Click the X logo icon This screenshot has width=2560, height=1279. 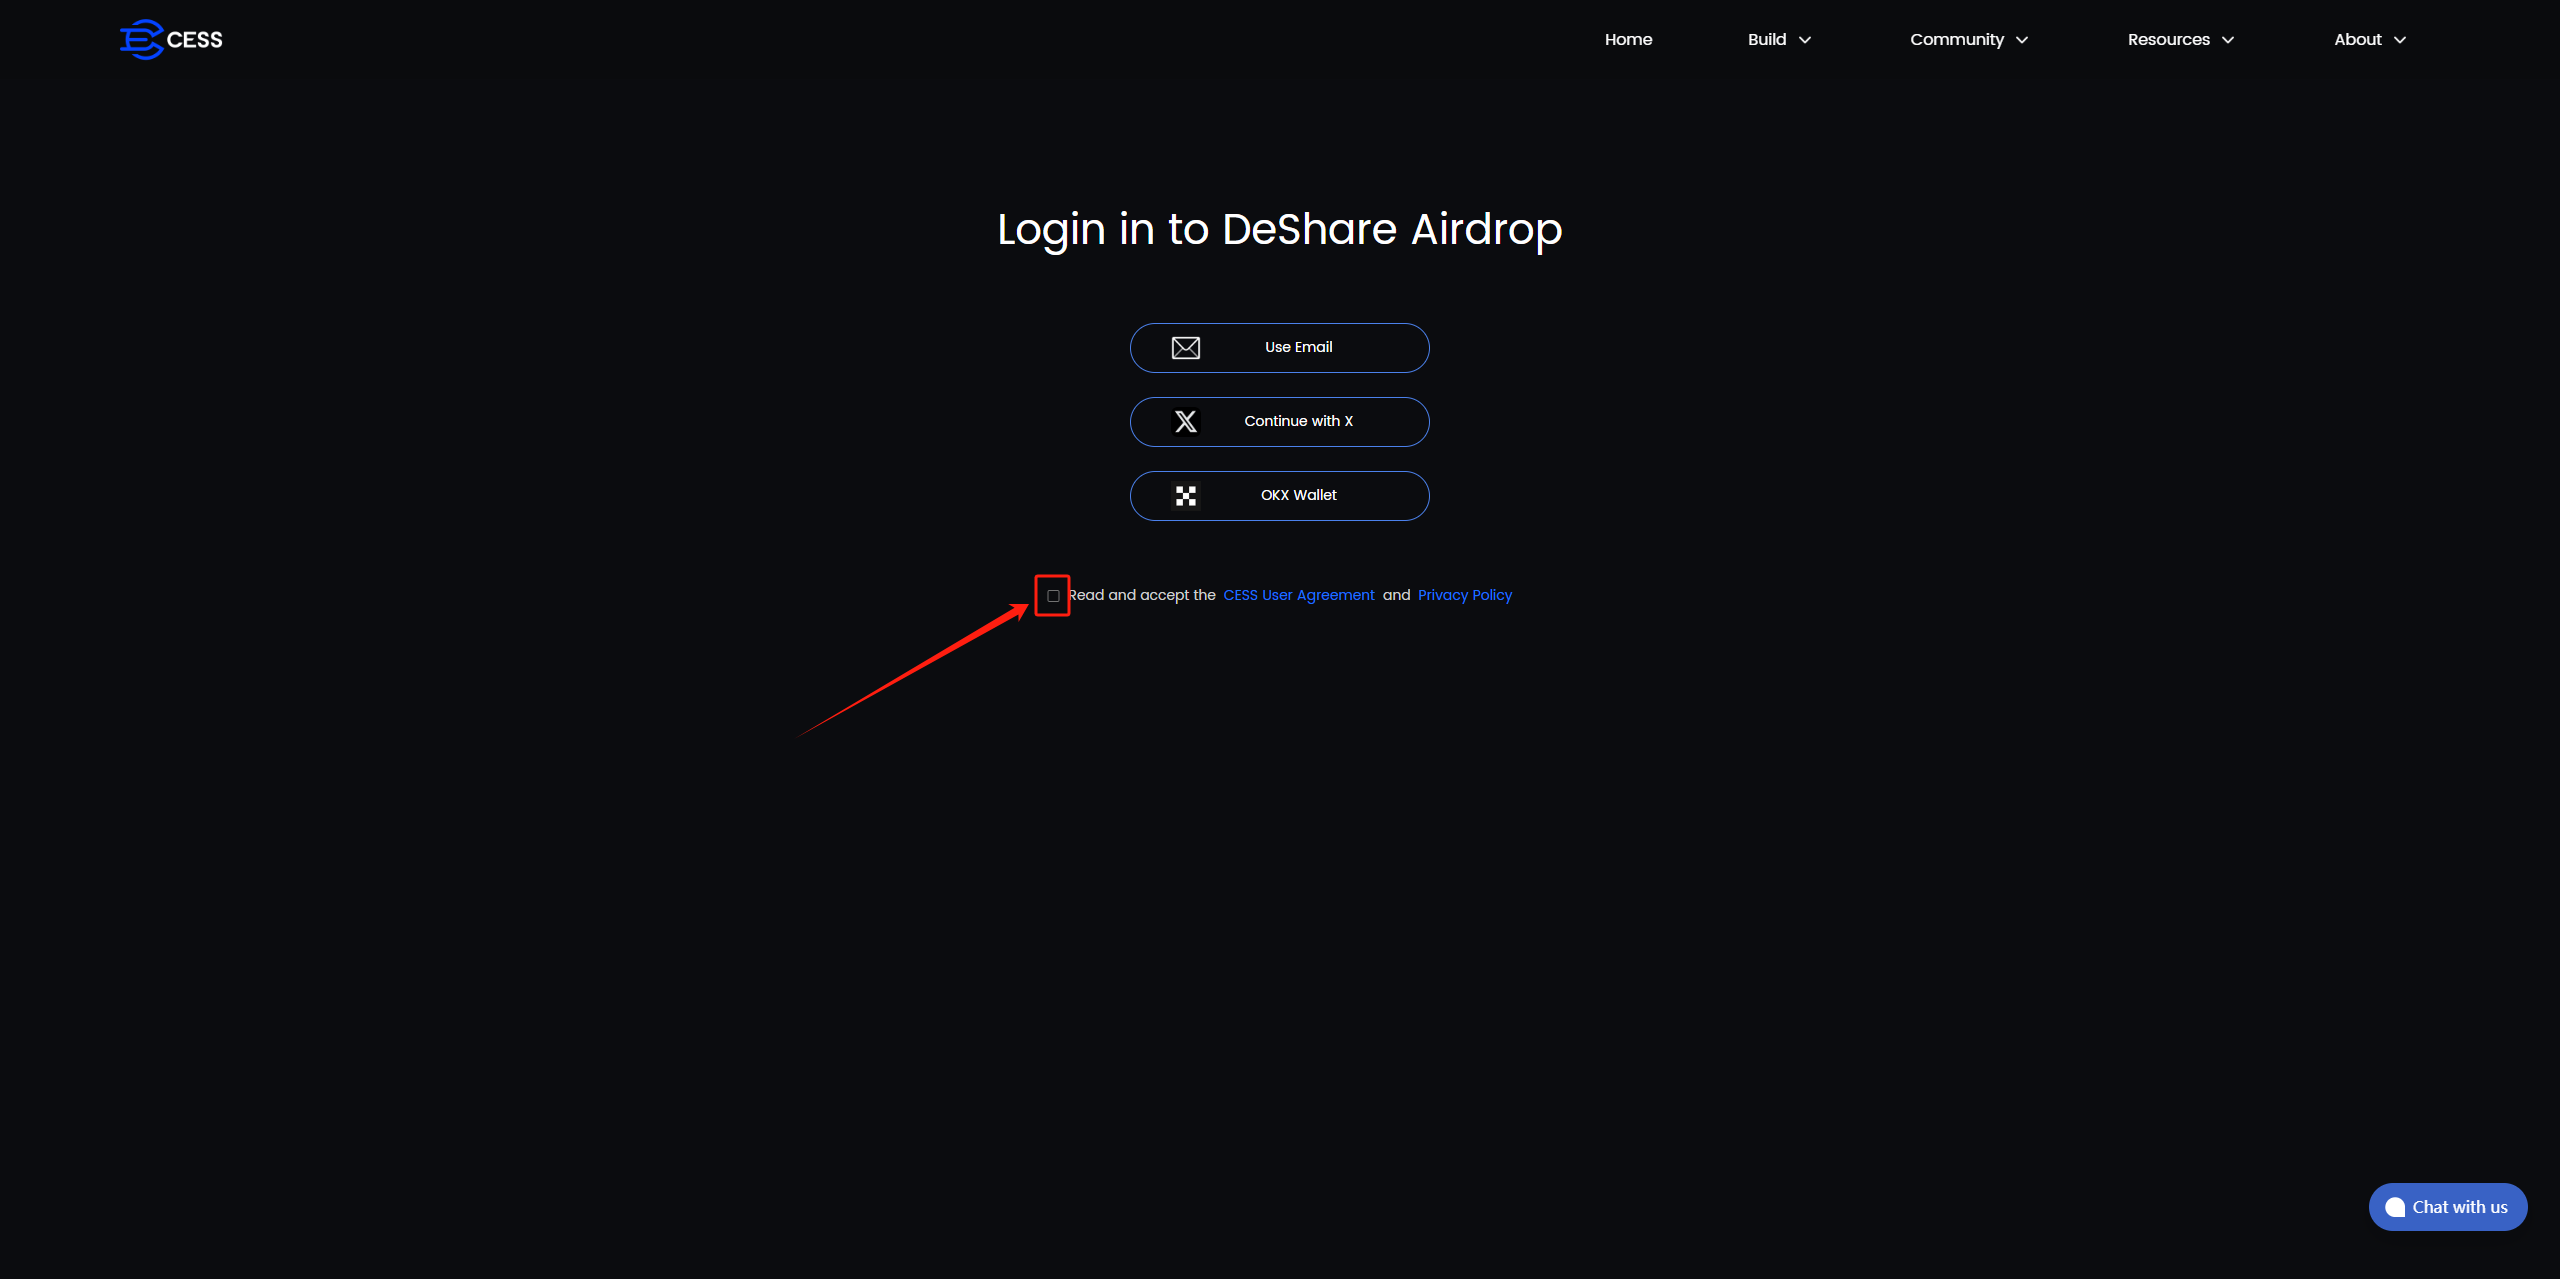[1185, 422]
